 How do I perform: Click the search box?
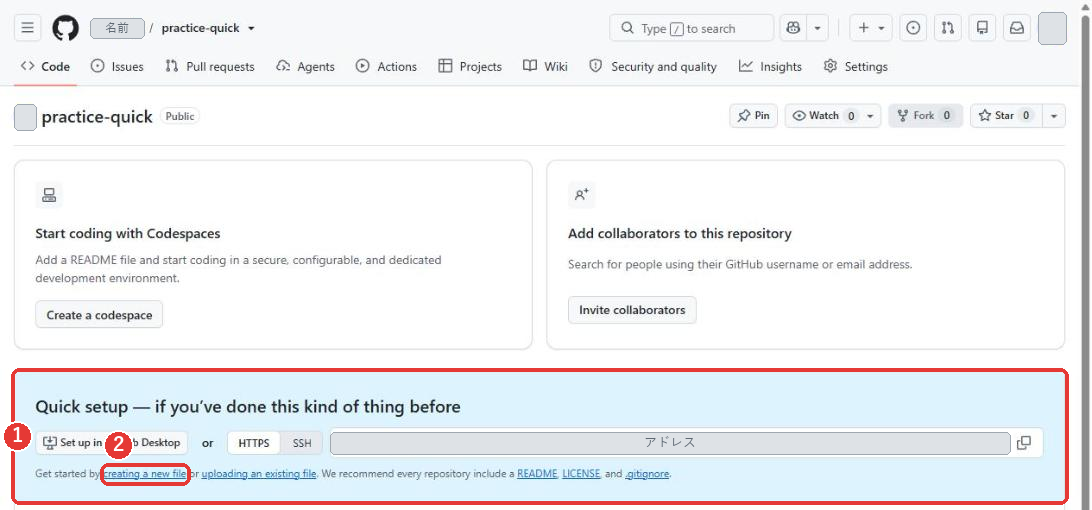pyautogui.click(x=692, y=28)
